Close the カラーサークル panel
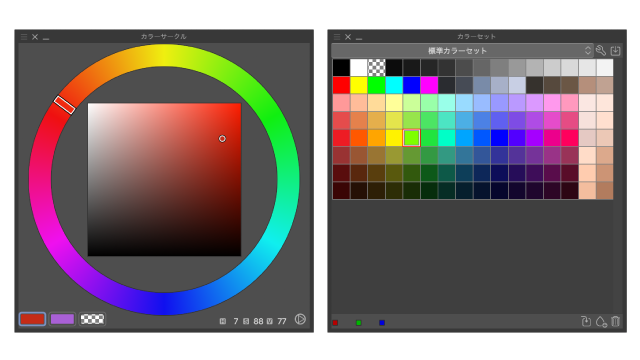640x360 pixels. (35, 37)
